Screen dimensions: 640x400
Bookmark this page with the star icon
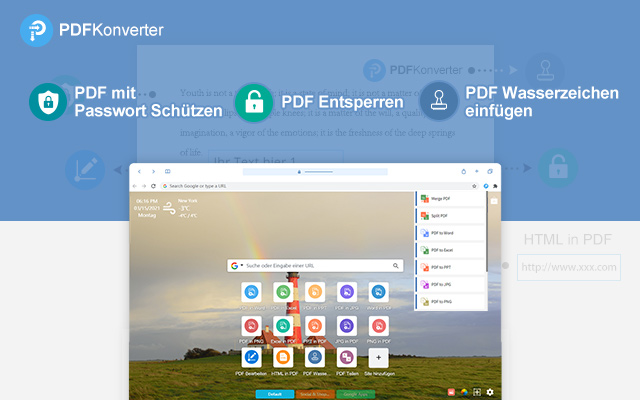click(x=474, y=186)
